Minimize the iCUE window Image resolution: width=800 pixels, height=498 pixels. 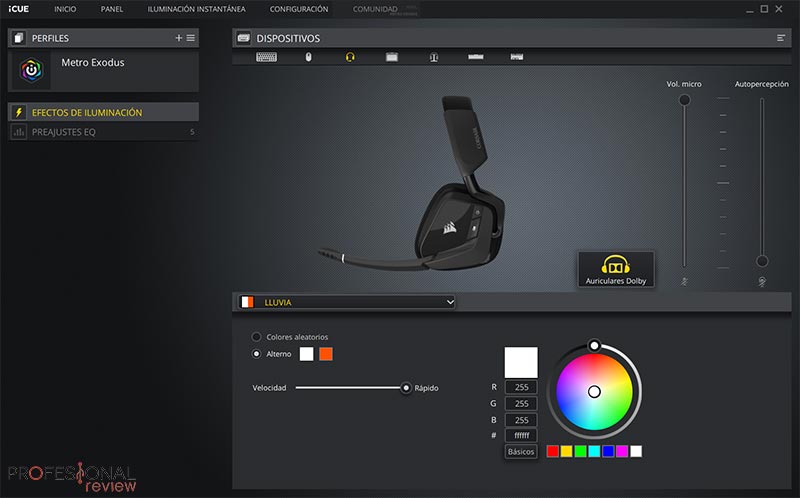pyautogui.click(x=749, y=9)
